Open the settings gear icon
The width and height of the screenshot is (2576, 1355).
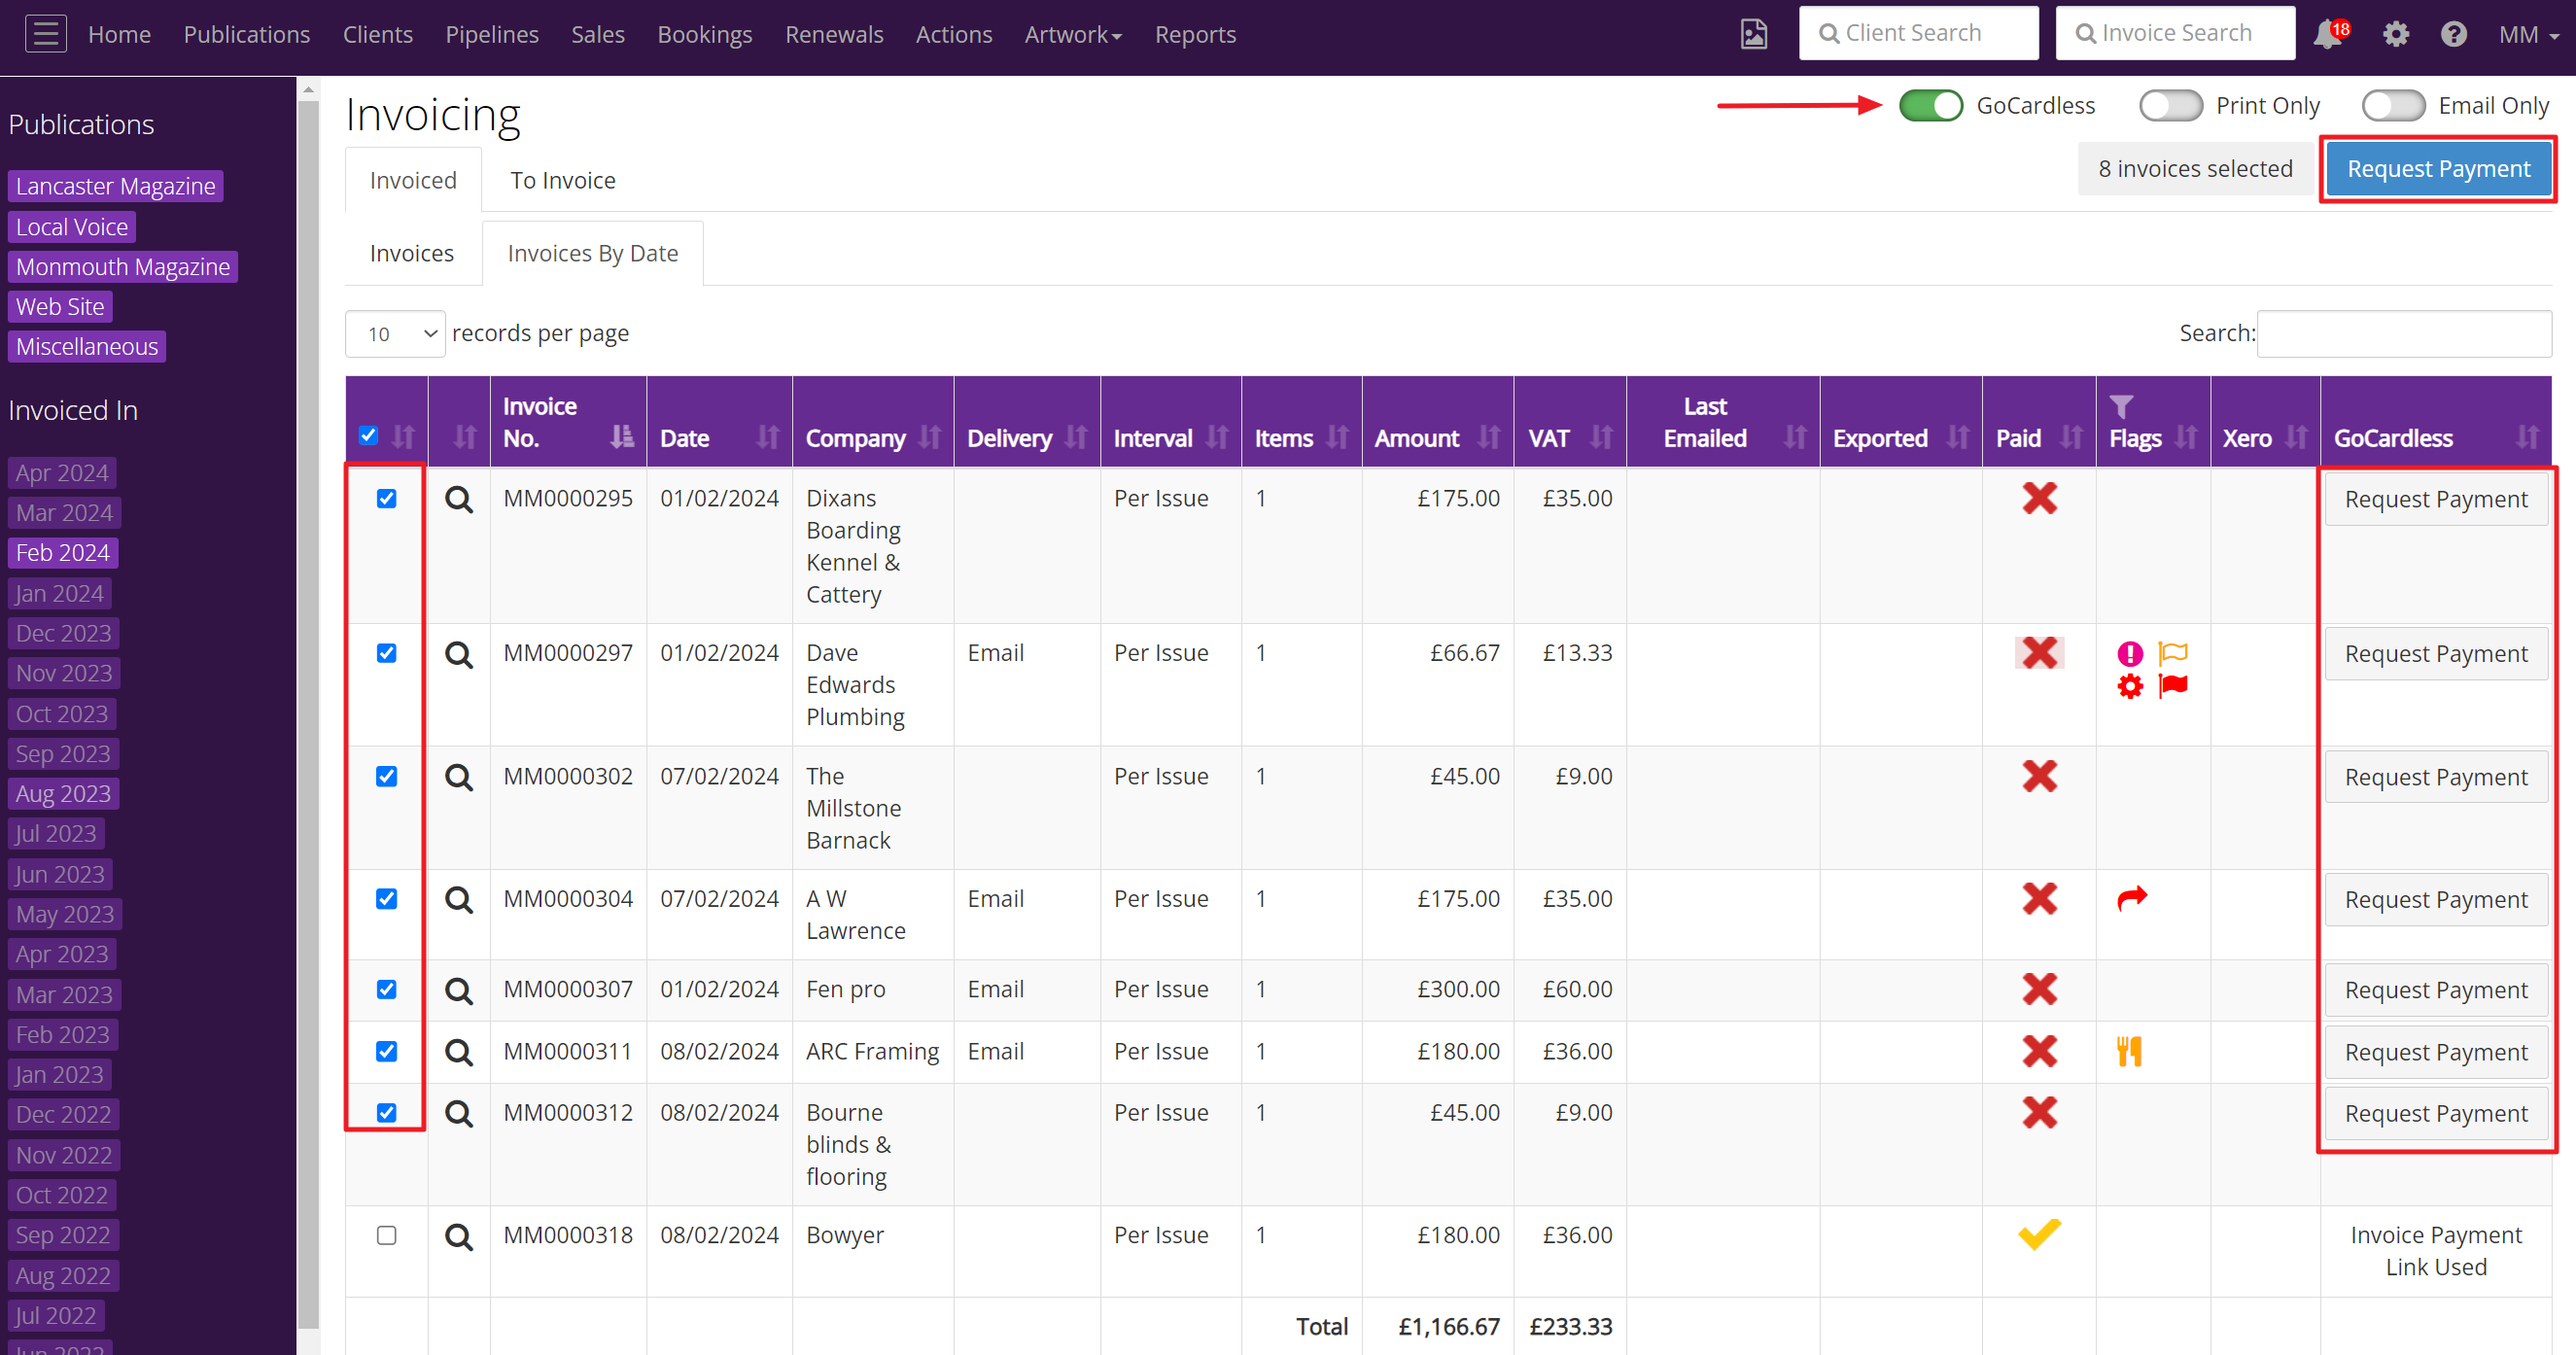pos(2396,35)
